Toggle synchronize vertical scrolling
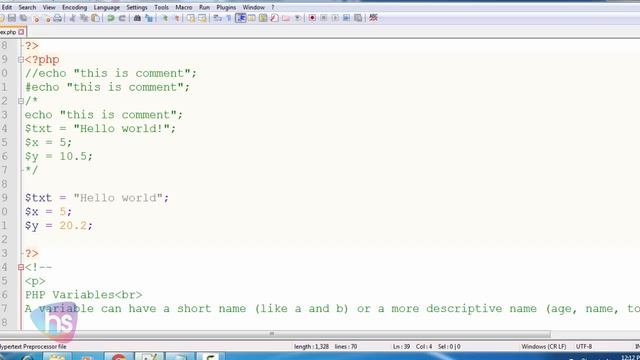The image size is (640, 360). (191, 18)
